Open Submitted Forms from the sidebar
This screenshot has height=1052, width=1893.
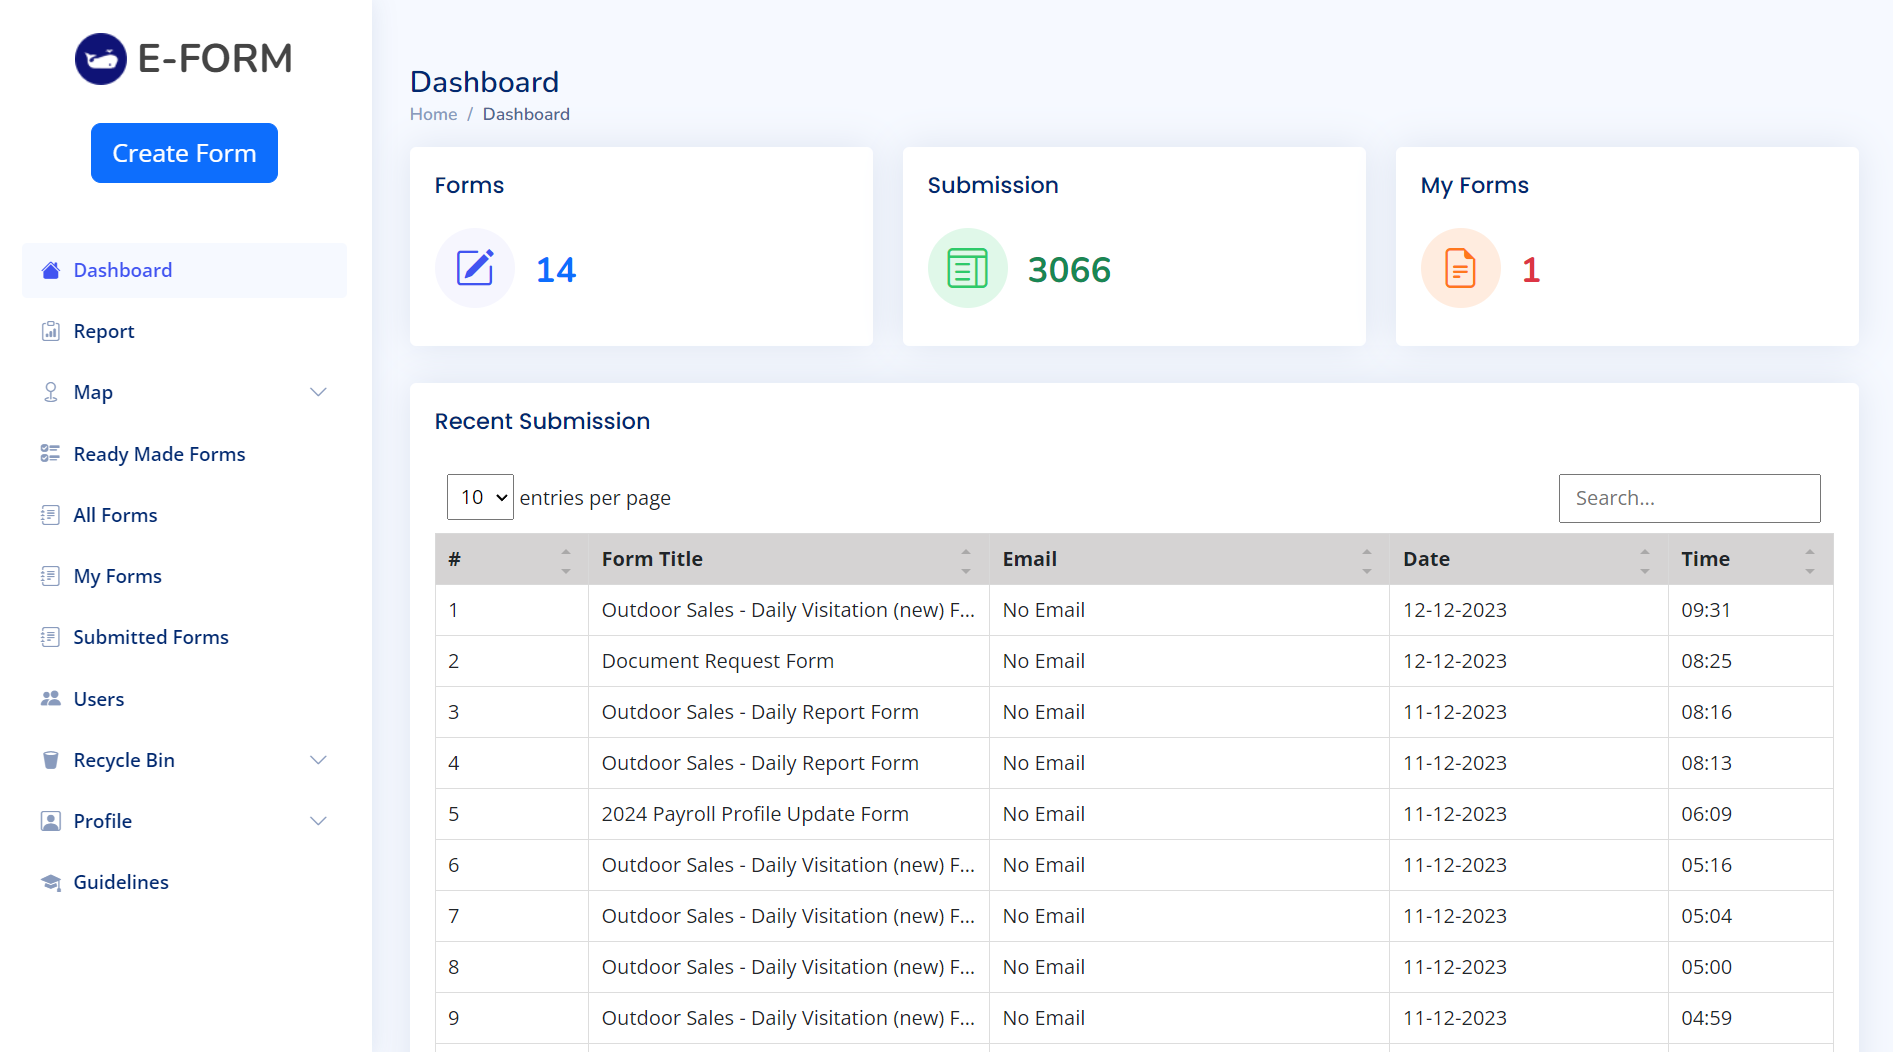pyautogui.click(x=151, y=637)
